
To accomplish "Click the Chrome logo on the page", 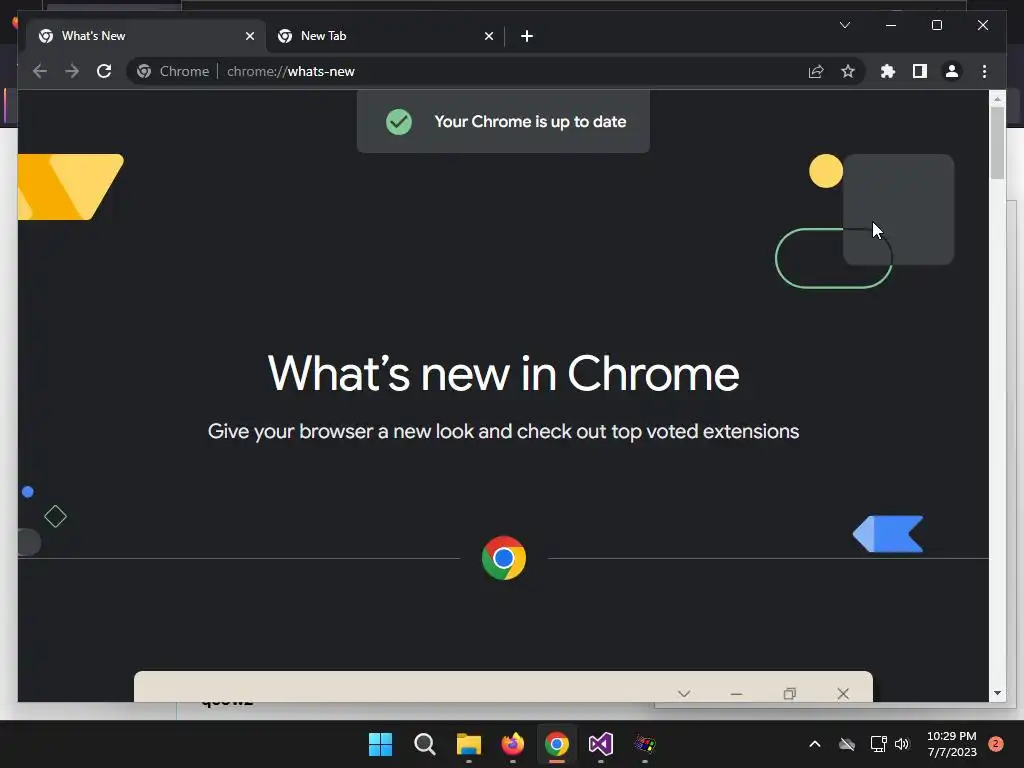I will [x=504, y=558].
